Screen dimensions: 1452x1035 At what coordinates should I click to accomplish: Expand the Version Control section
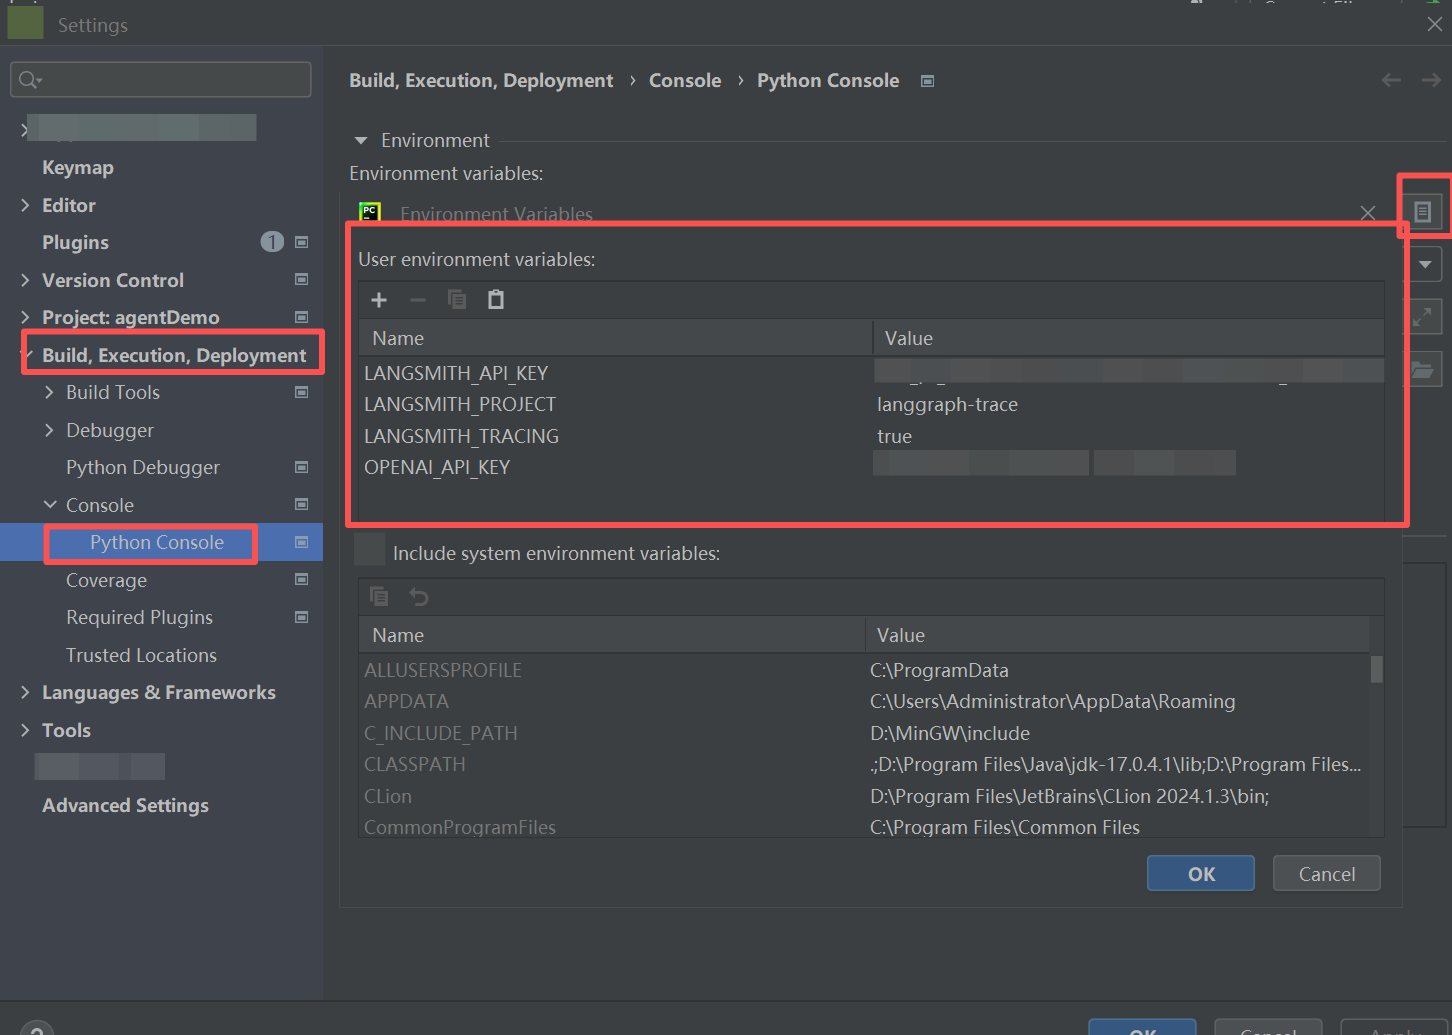coord(25,280)
